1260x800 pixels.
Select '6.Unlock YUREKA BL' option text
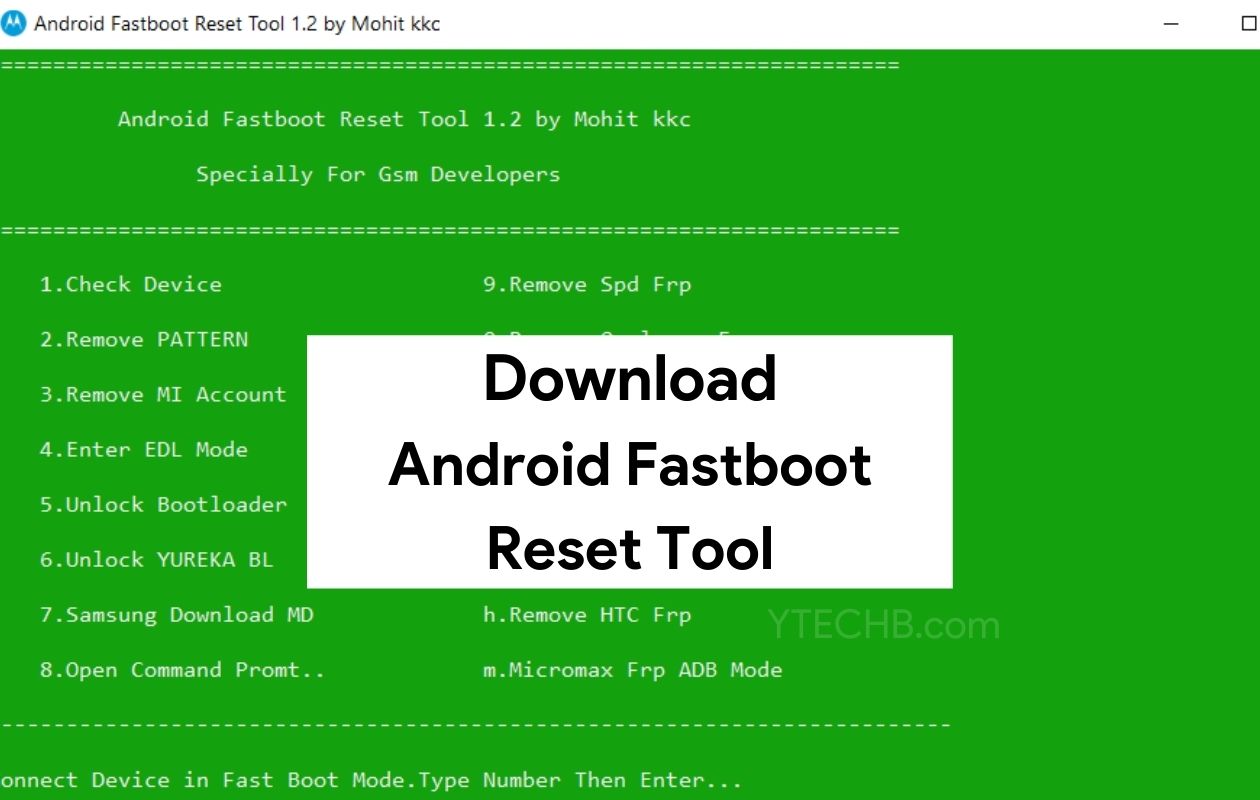click(156, 560)
